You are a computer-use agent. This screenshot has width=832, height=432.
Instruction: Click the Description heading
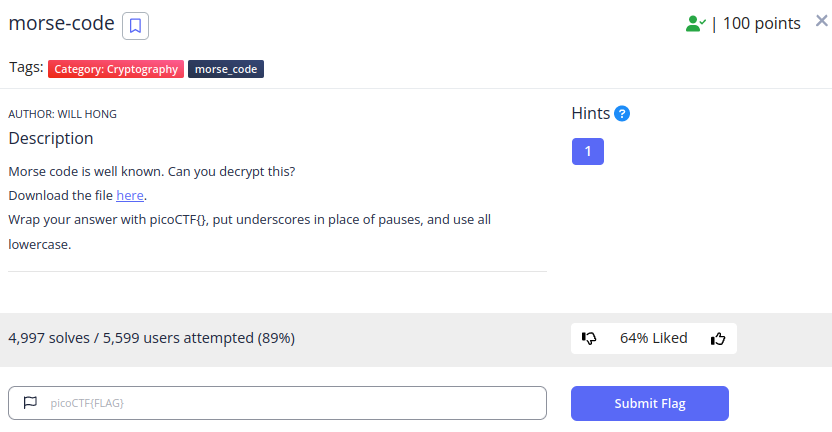point(51,139)
